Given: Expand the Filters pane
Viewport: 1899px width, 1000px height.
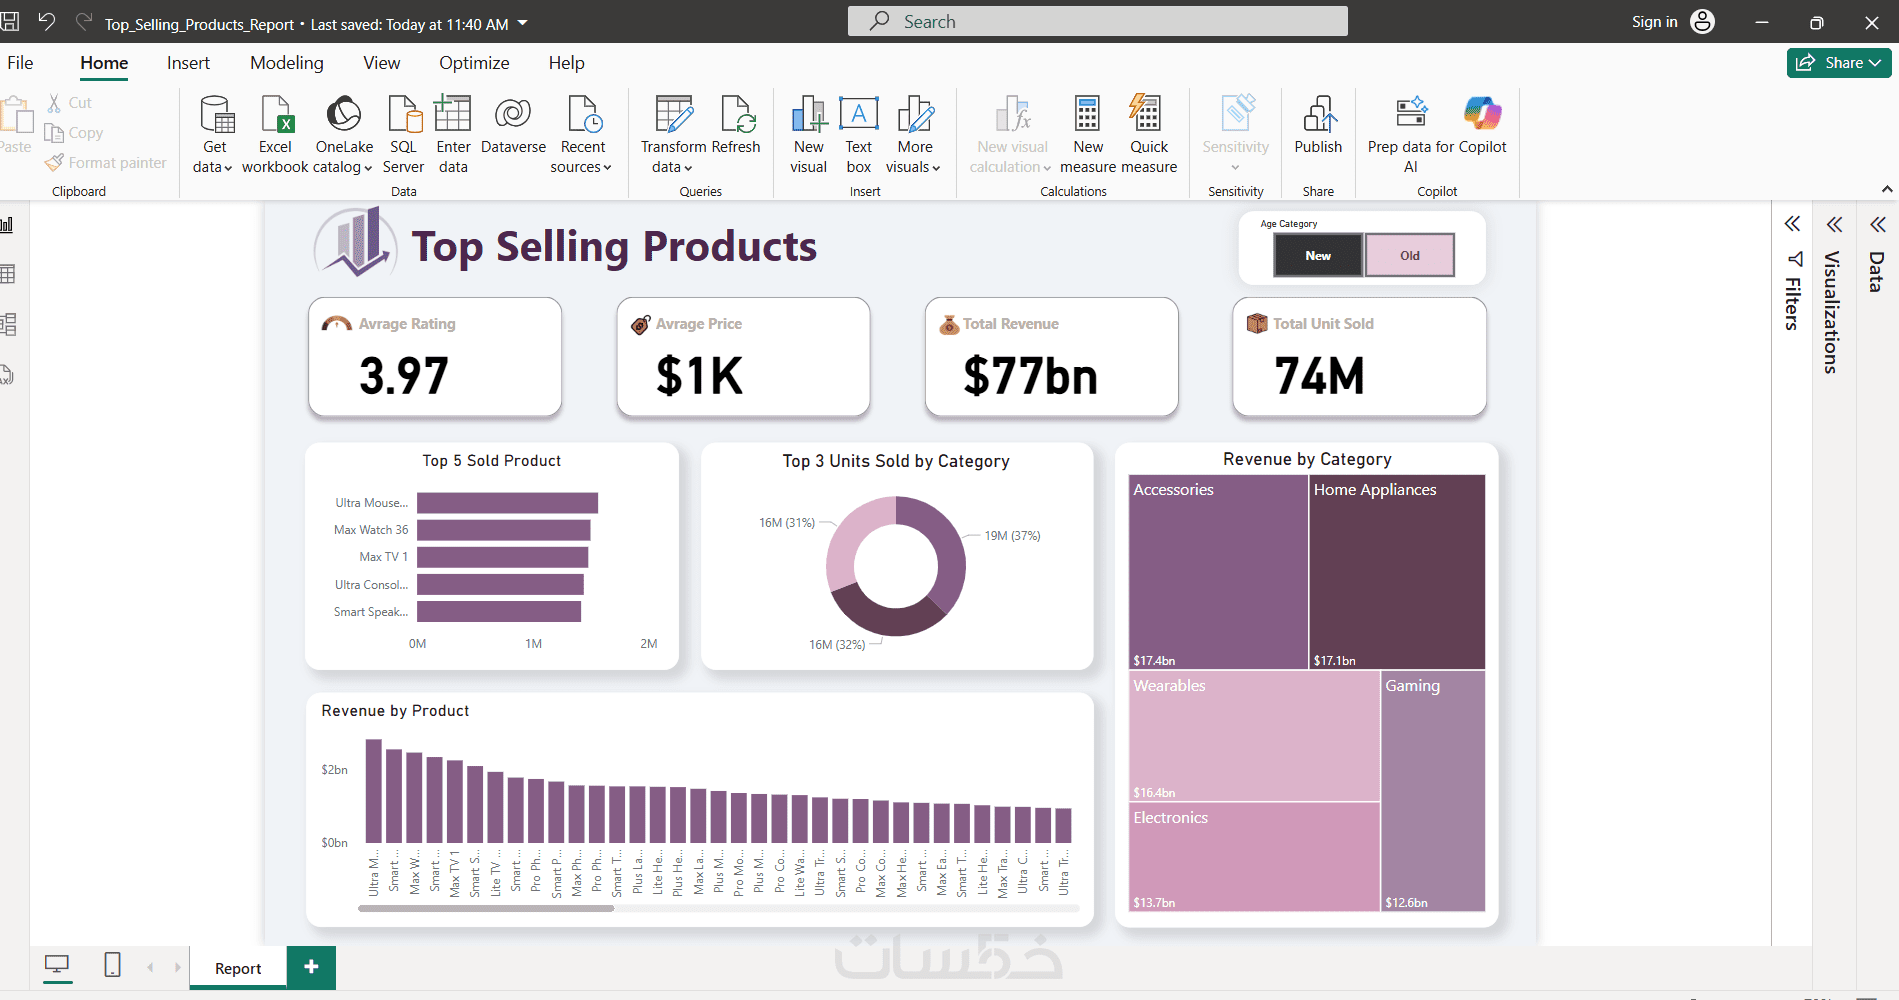Looking at the screenshot, I should (1792, 224).
